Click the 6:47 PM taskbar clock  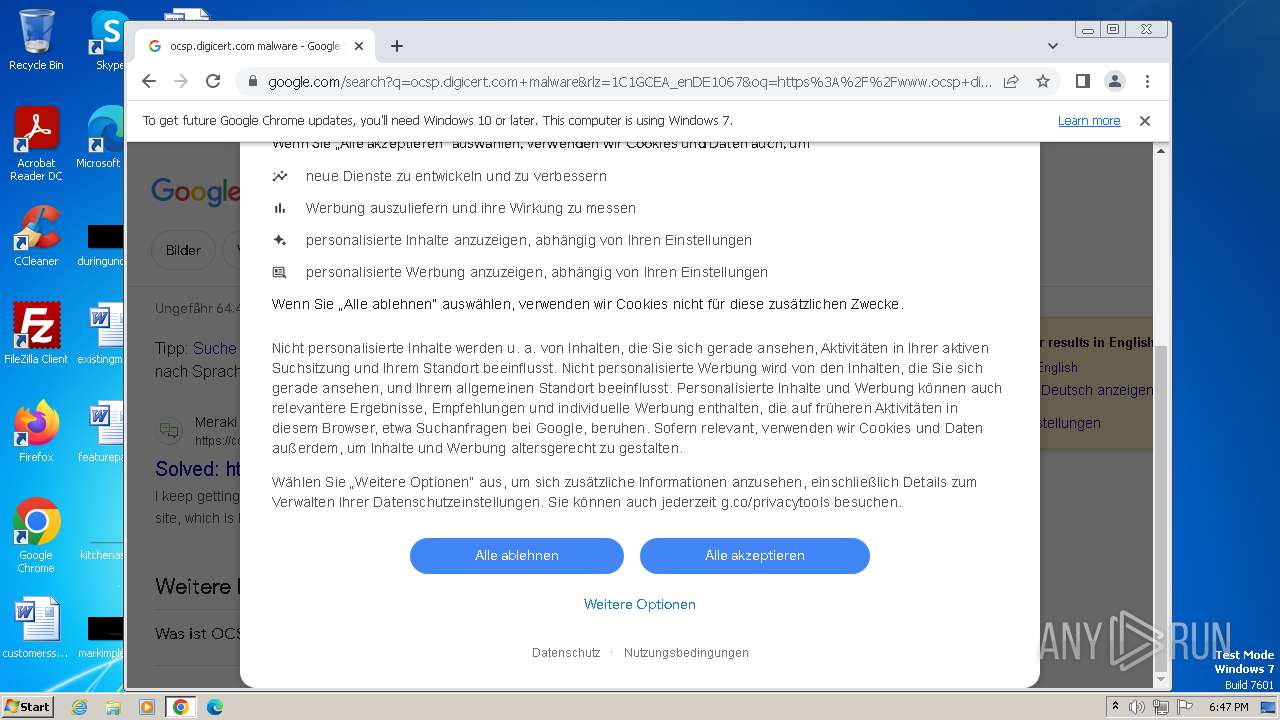[x=1228, y=707]
